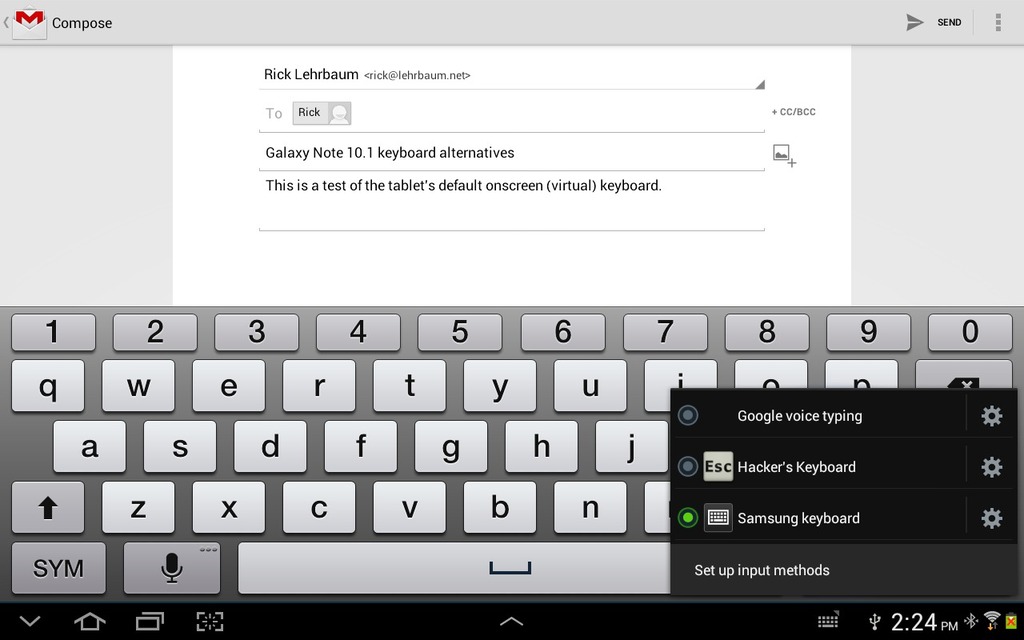Image resolution: width=1024 pixels, height=640 pixels.
Task: Expand the mini apps tray arrow
Action: [x=511, y=621]
